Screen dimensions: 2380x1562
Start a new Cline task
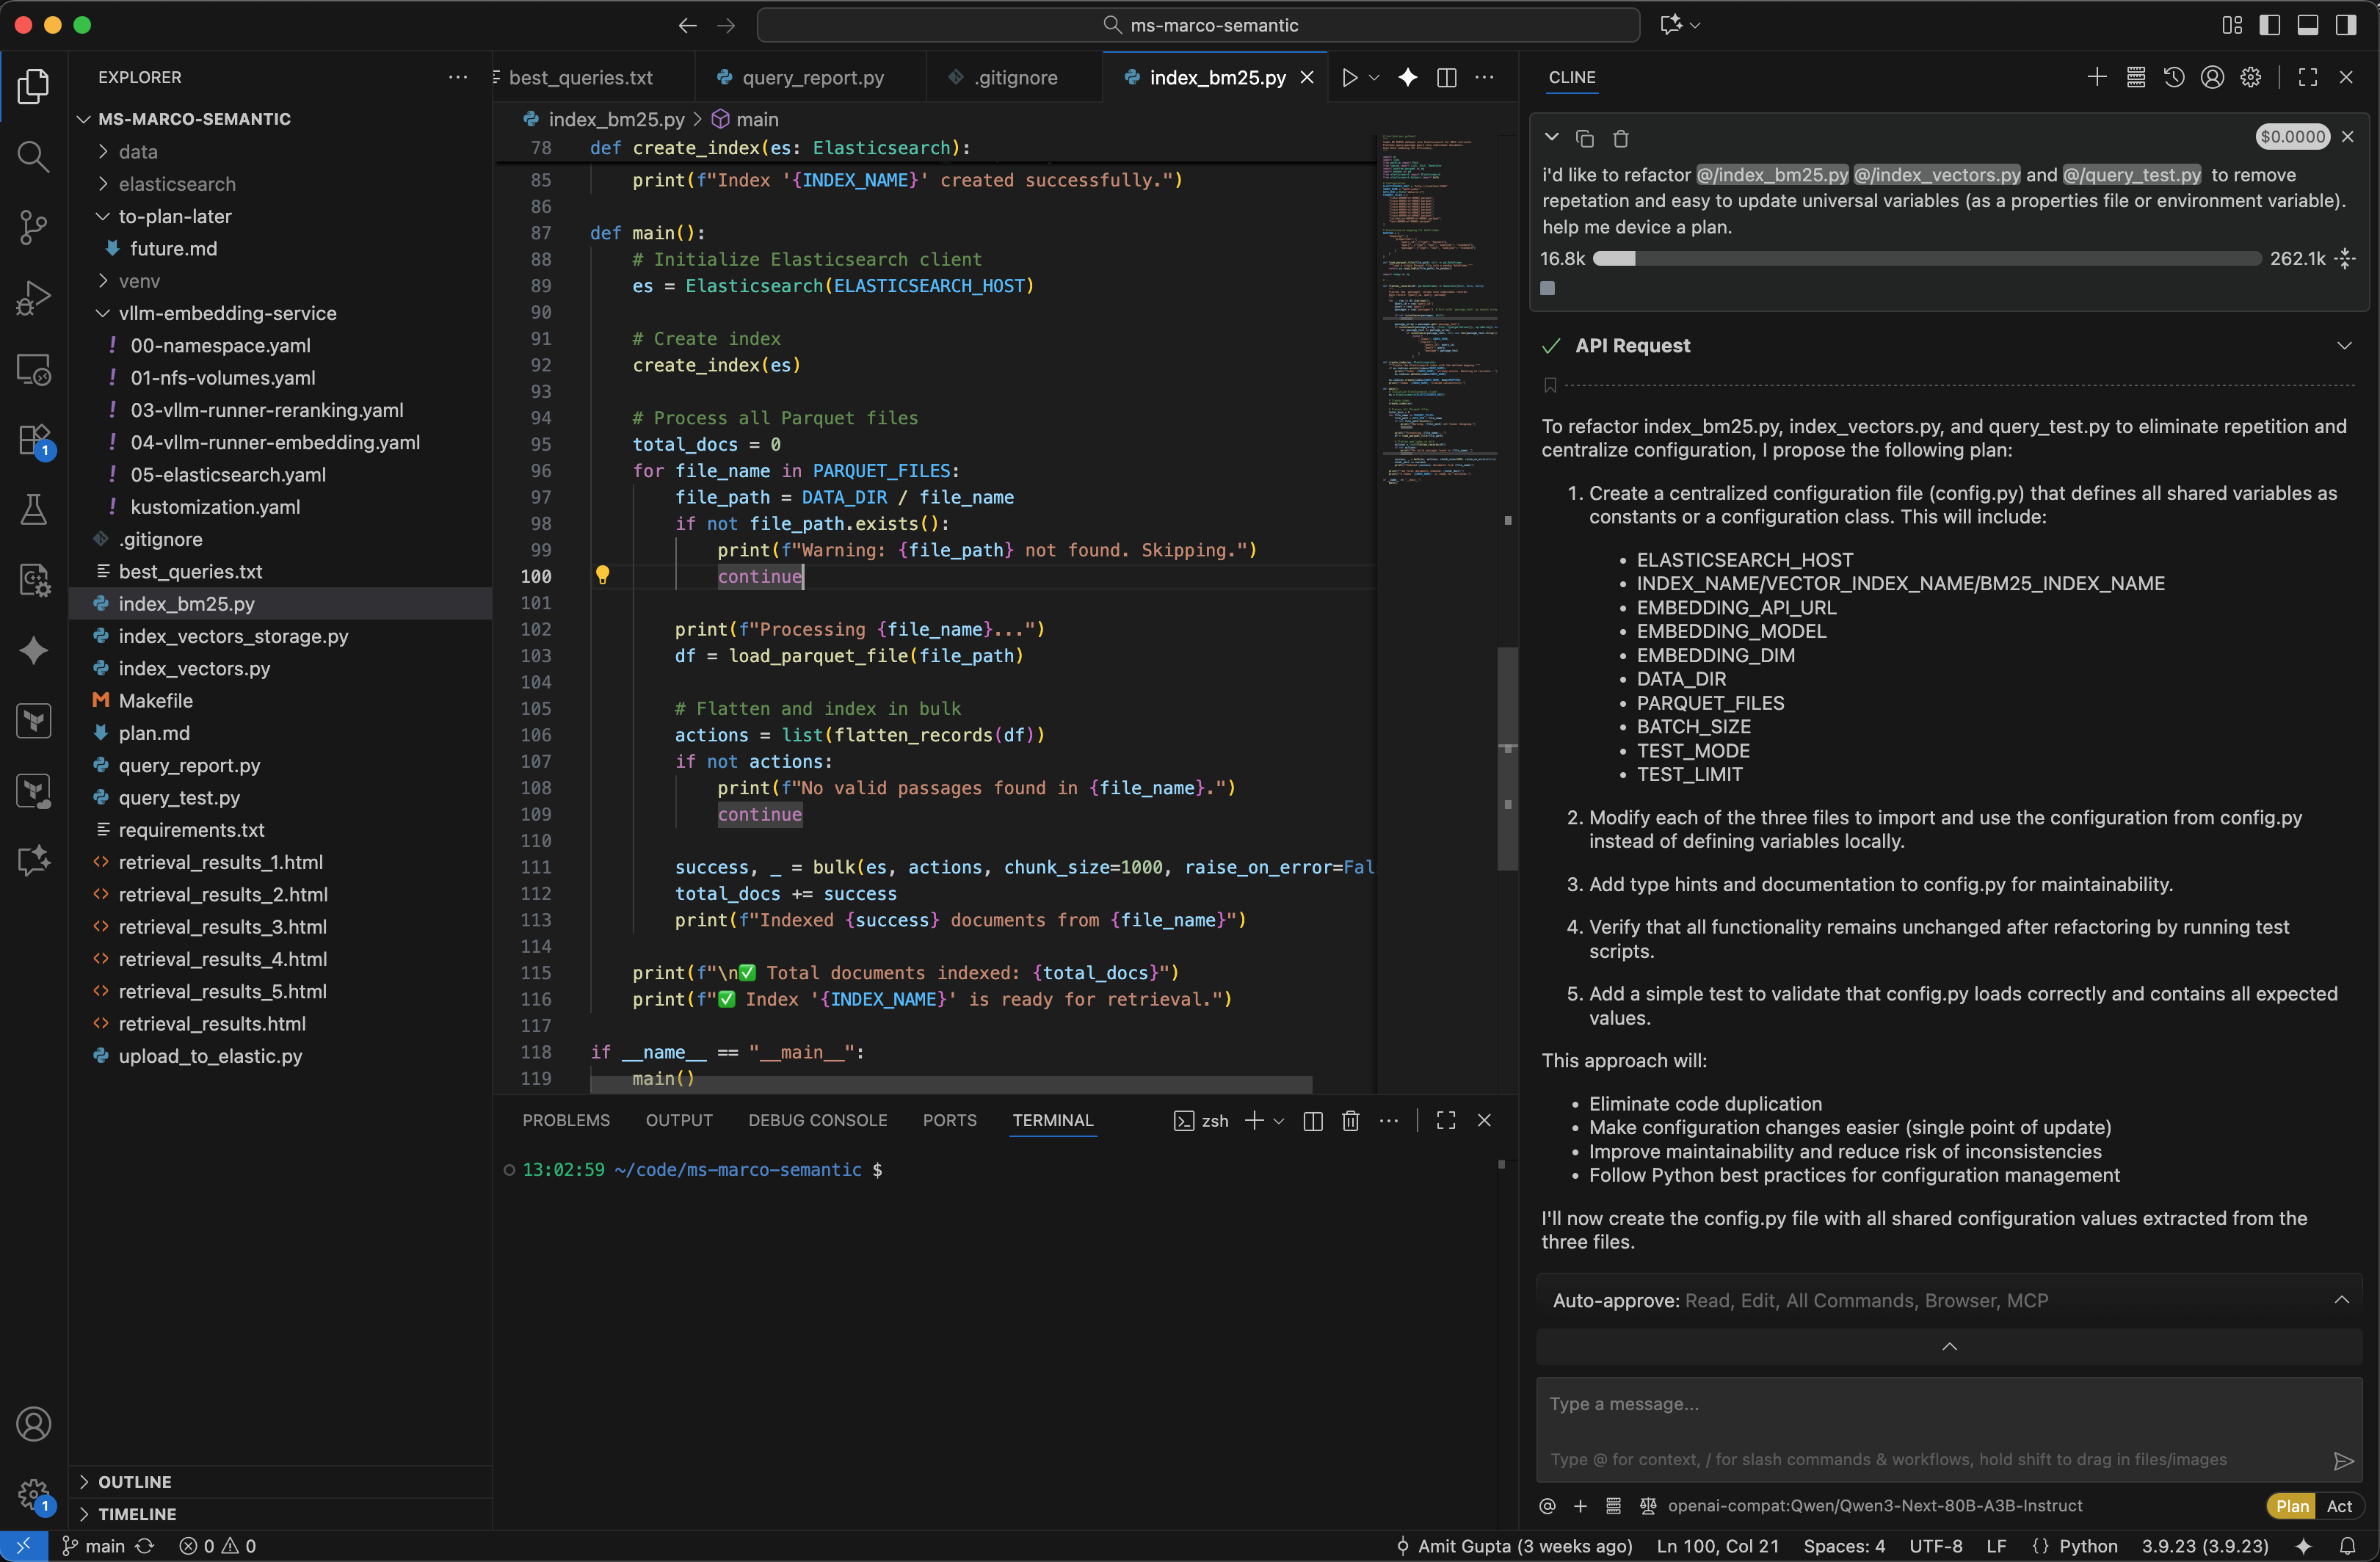point(2096,77)
